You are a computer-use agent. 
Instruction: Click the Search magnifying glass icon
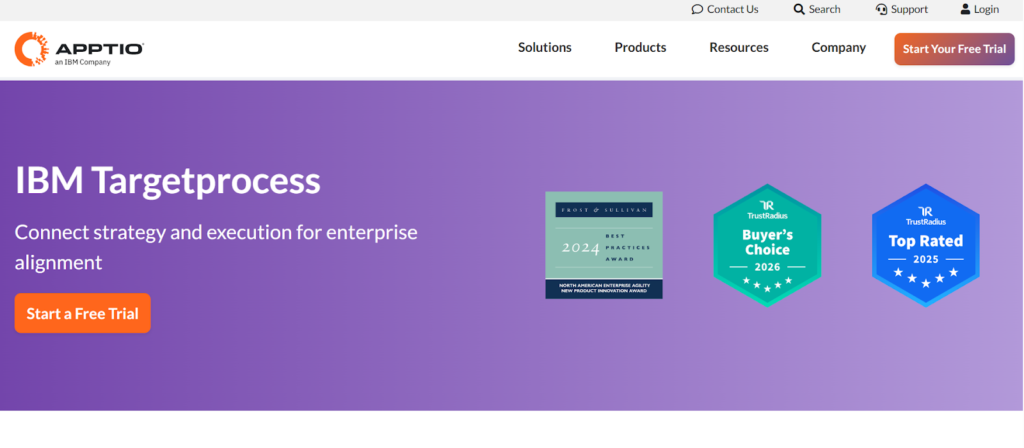point(799,9)
